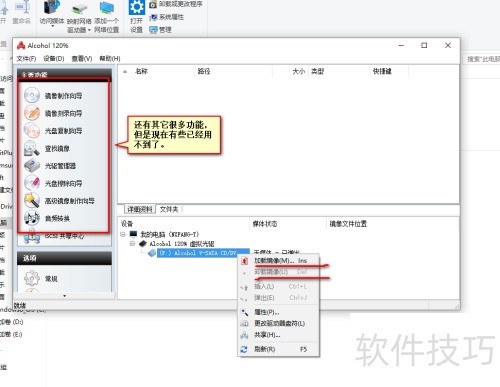
Task: Expand sidebar panel with bottom arrow
Action: click(64, 296)
